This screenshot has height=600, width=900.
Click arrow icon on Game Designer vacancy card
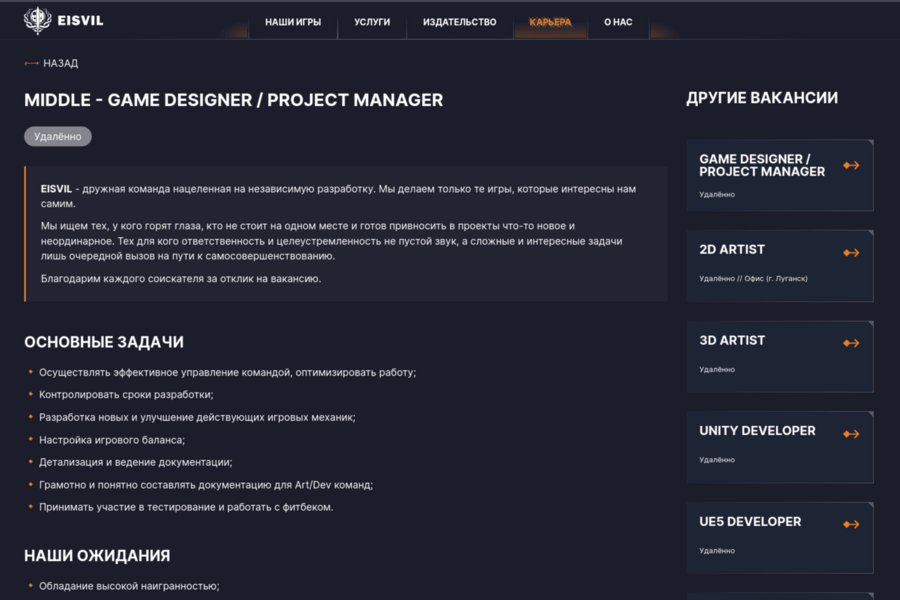click(851, 166)
